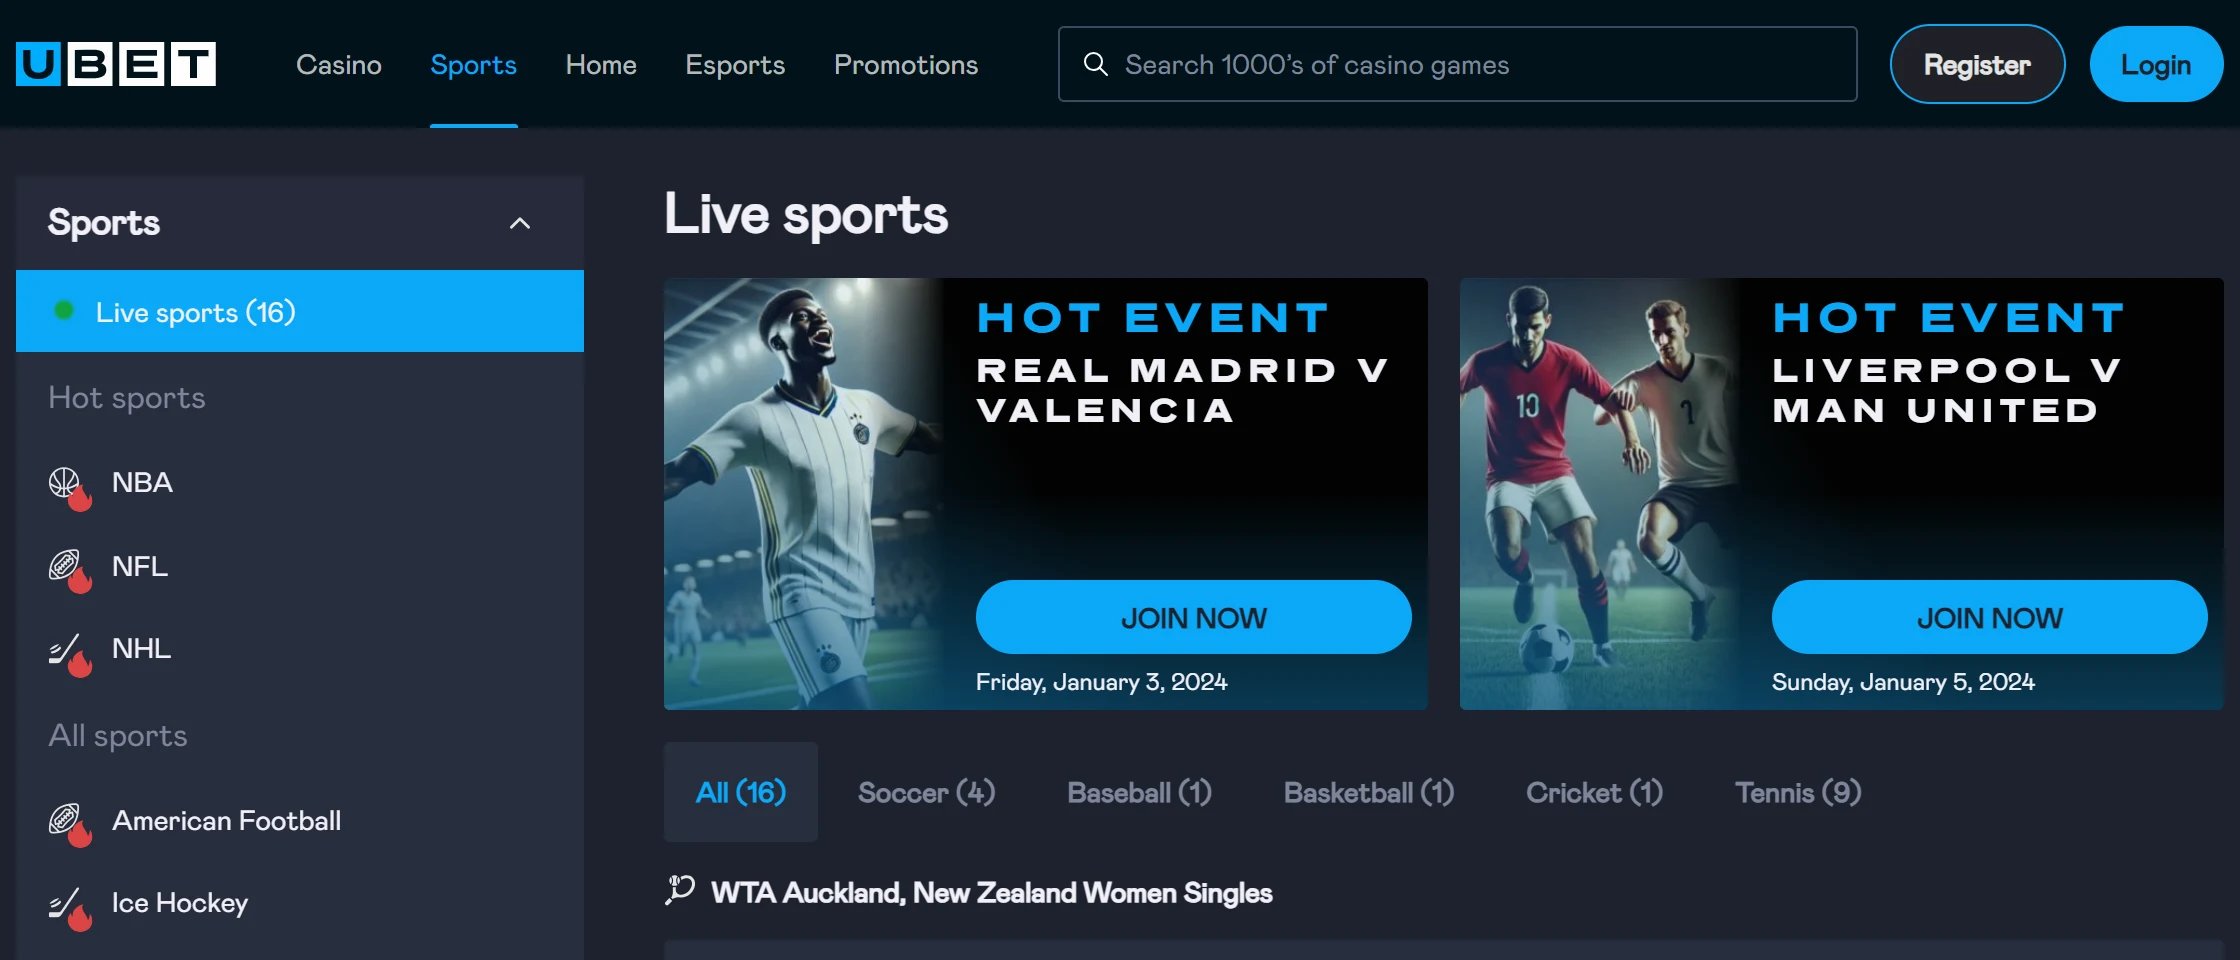
Task: Click the green live indicator dot
Action: click(x=64, y=311)
